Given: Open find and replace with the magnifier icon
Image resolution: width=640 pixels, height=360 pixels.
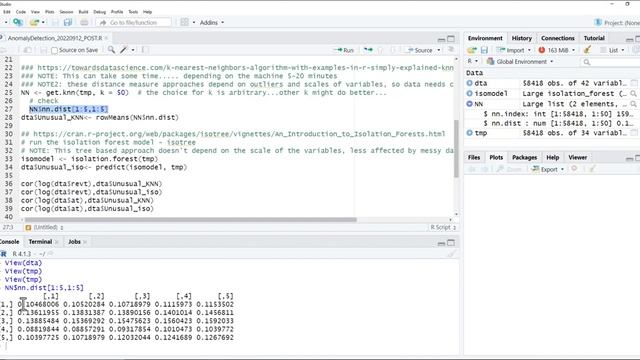Looking at the screenshot, I should (x=111, y=50).
